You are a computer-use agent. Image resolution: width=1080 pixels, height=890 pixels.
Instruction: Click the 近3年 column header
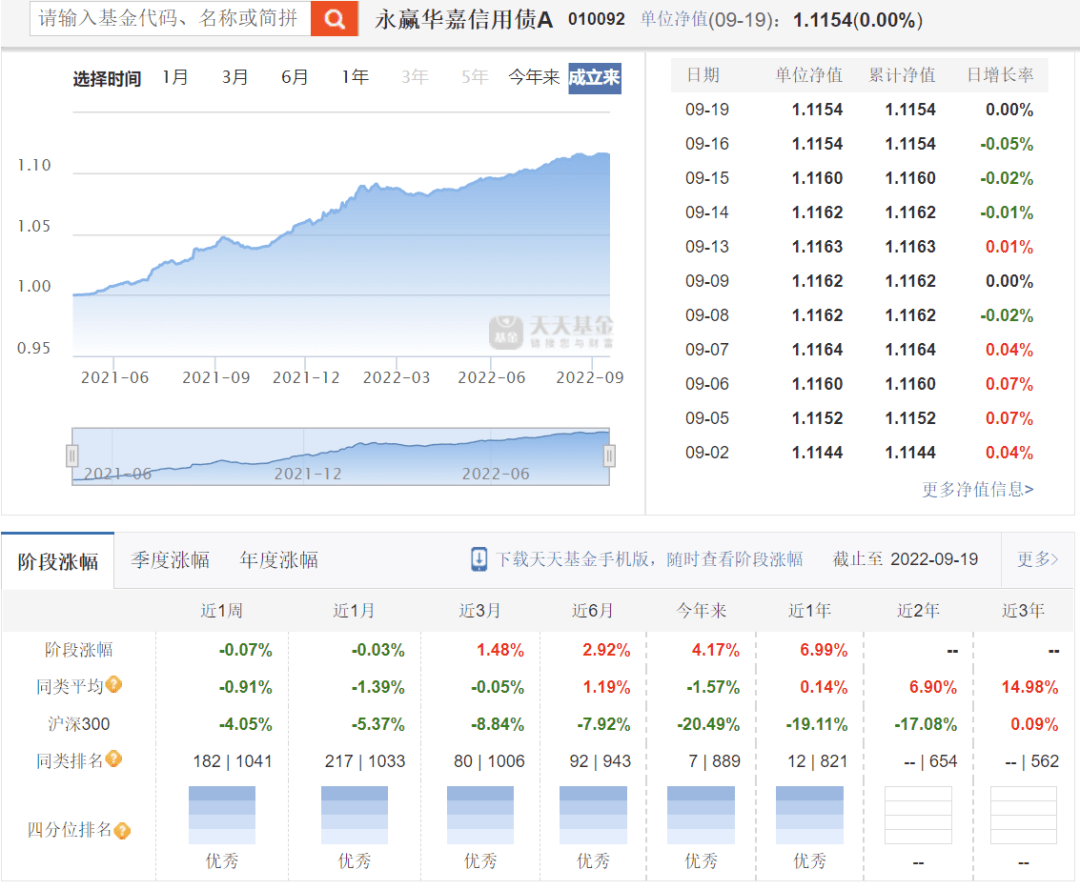coord(1023,610)
